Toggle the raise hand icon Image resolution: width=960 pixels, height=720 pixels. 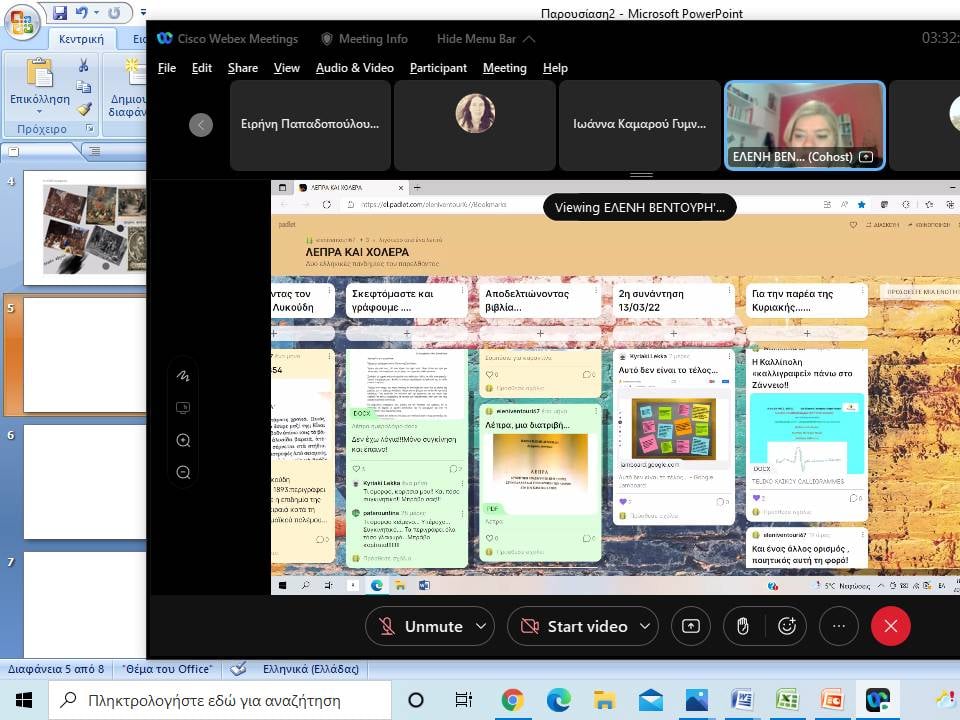pos(742,626)
